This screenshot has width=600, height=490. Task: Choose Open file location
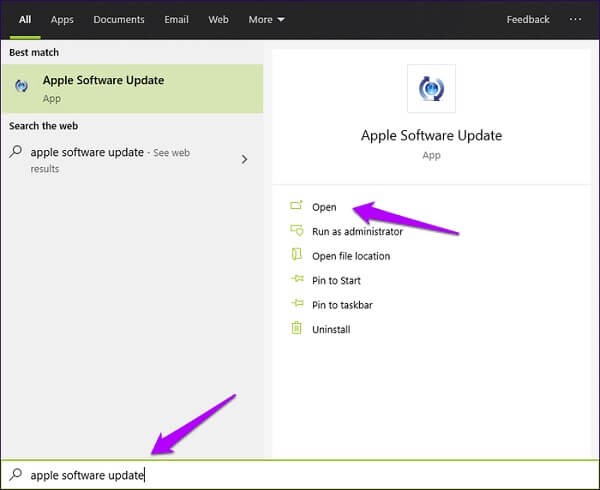[x=351, y=256]
